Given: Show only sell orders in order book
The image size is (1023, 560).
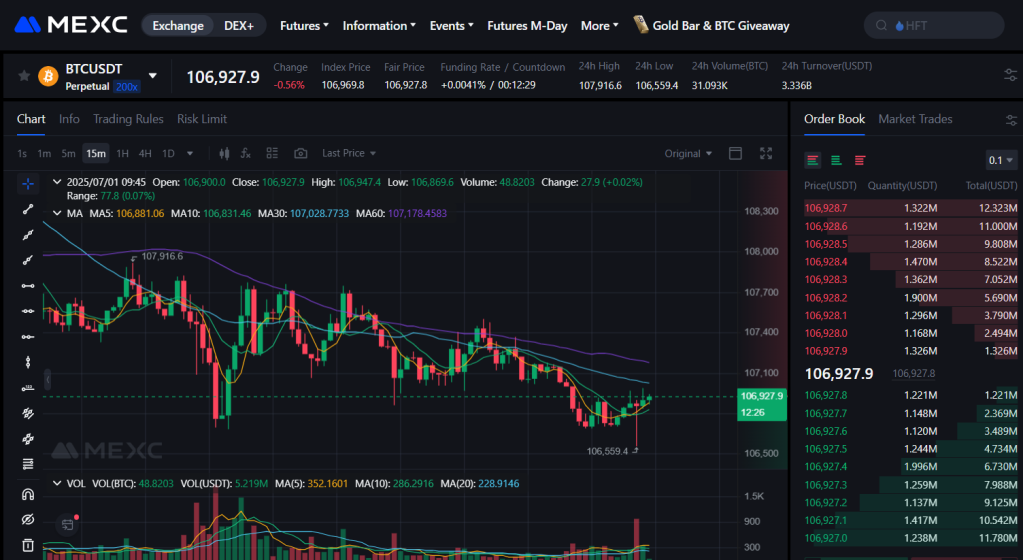Looking at the screenshot, I should pos(859,160).
